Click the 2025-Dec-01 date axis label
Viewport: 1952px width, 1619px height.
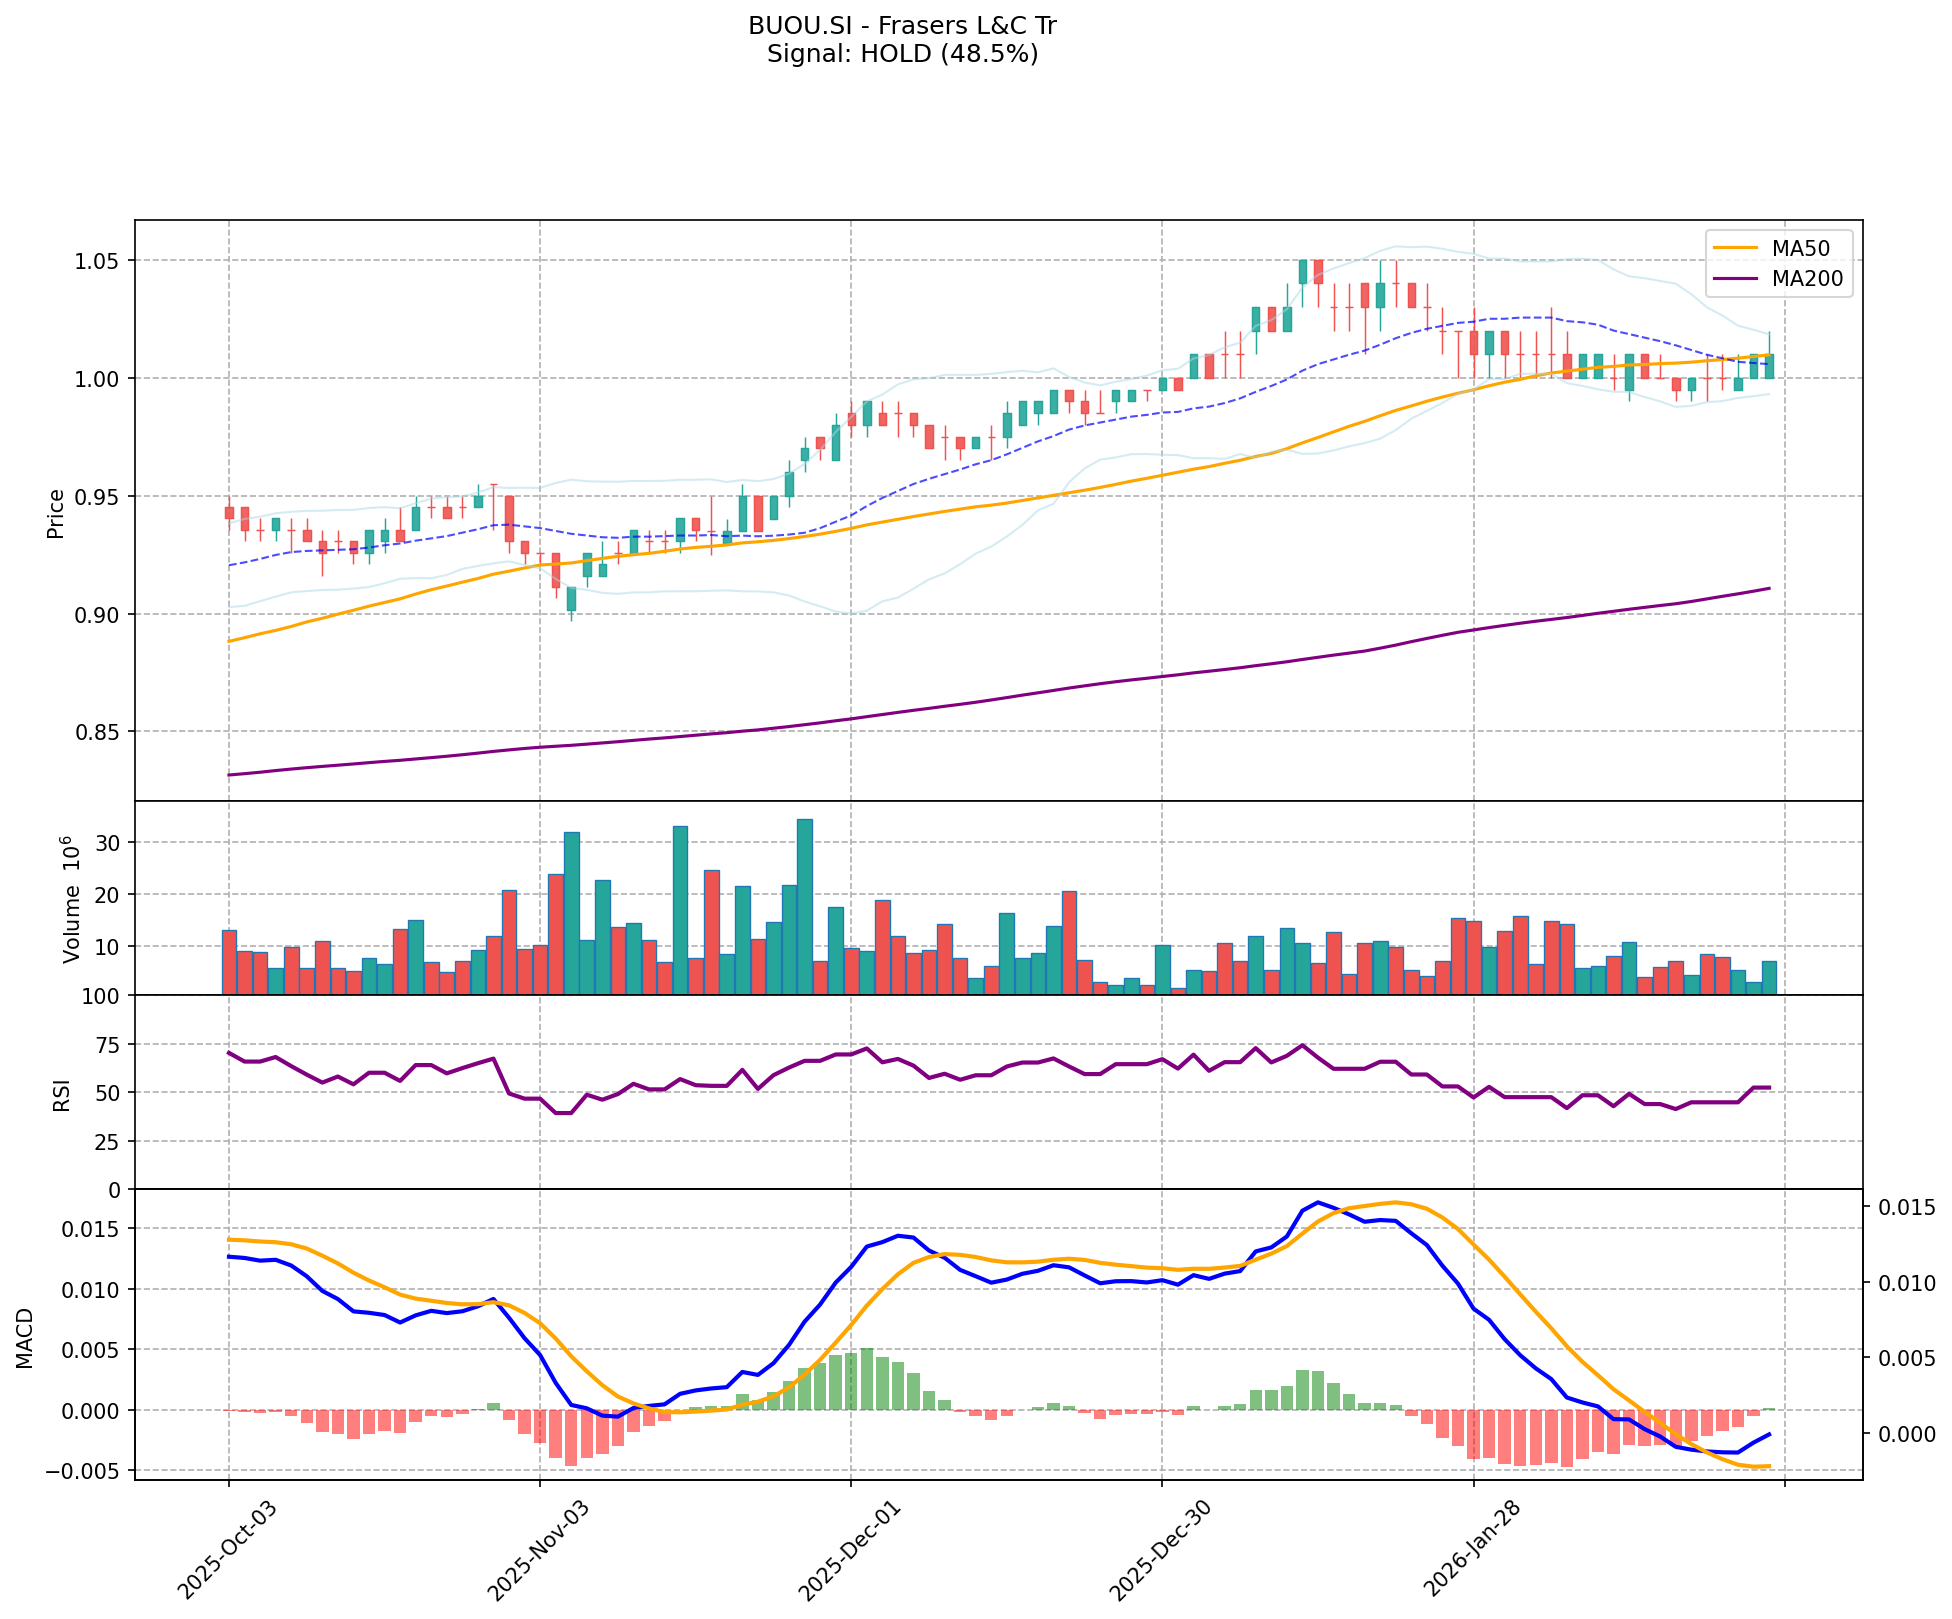click(x=850, y=1550)
